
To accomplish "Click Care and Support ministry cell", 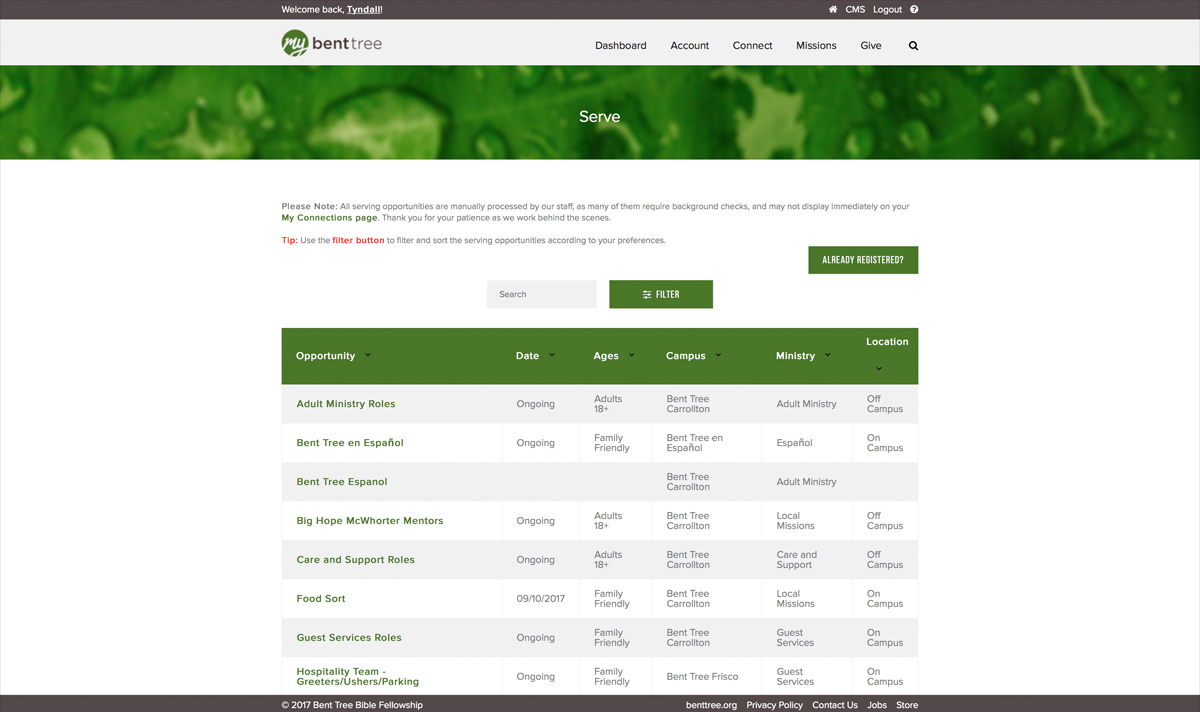I will click(x=796, y=560).
